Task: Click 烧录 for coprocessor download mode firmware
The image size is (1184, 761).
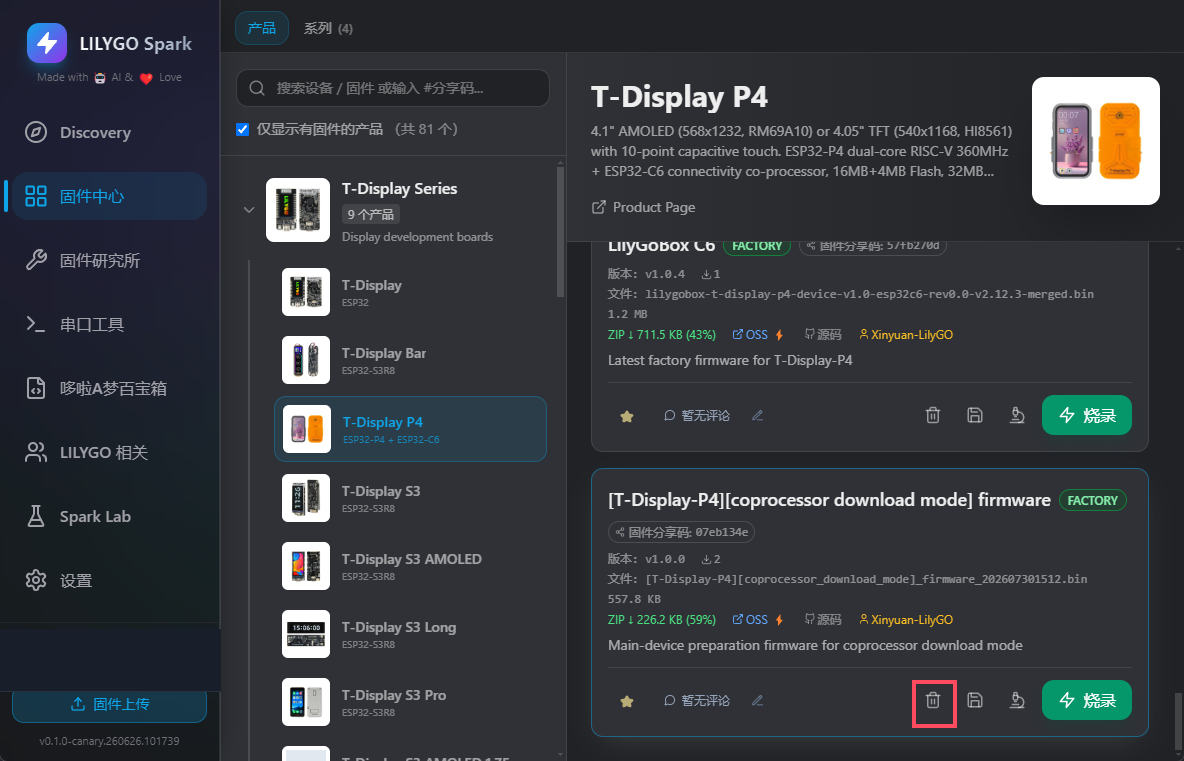Action: tap(1087, 700)
